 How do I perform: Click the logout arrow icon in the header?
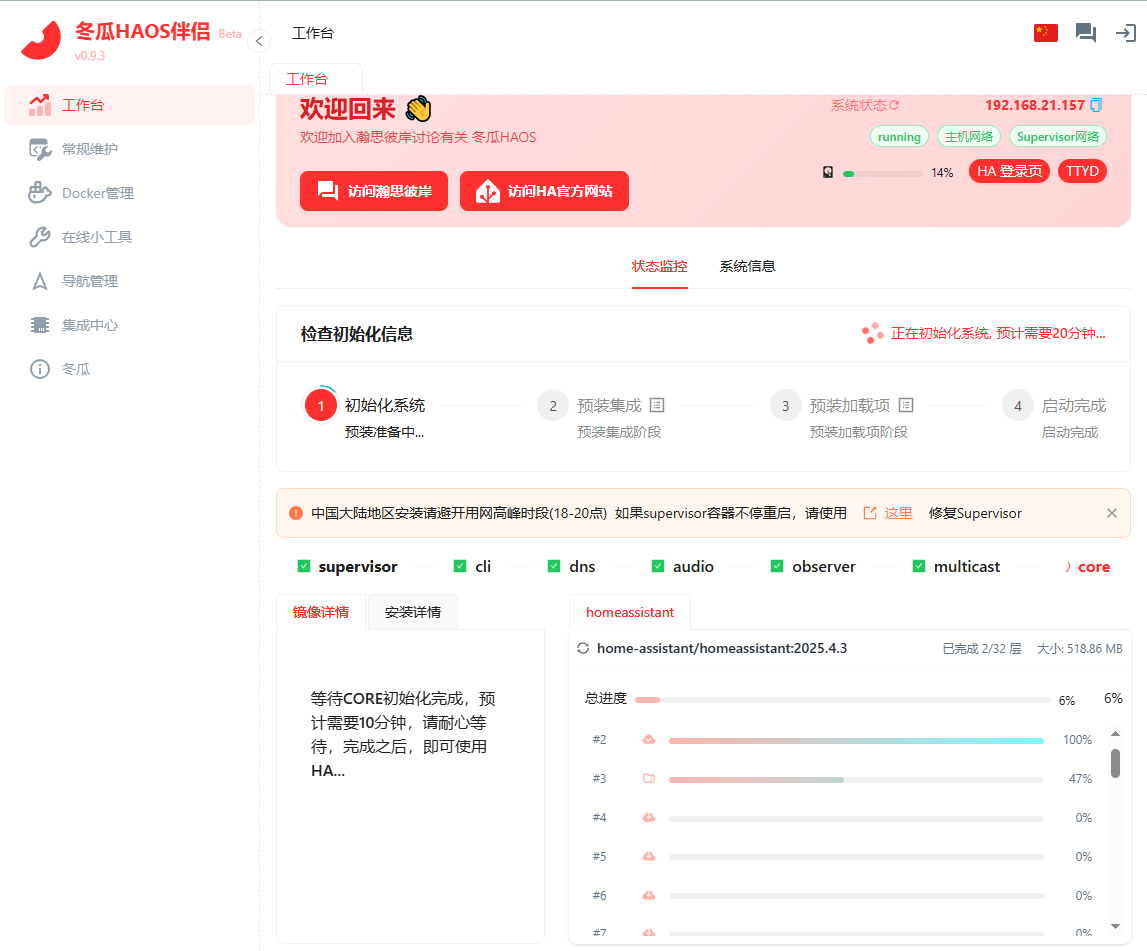click(1125, 33)
